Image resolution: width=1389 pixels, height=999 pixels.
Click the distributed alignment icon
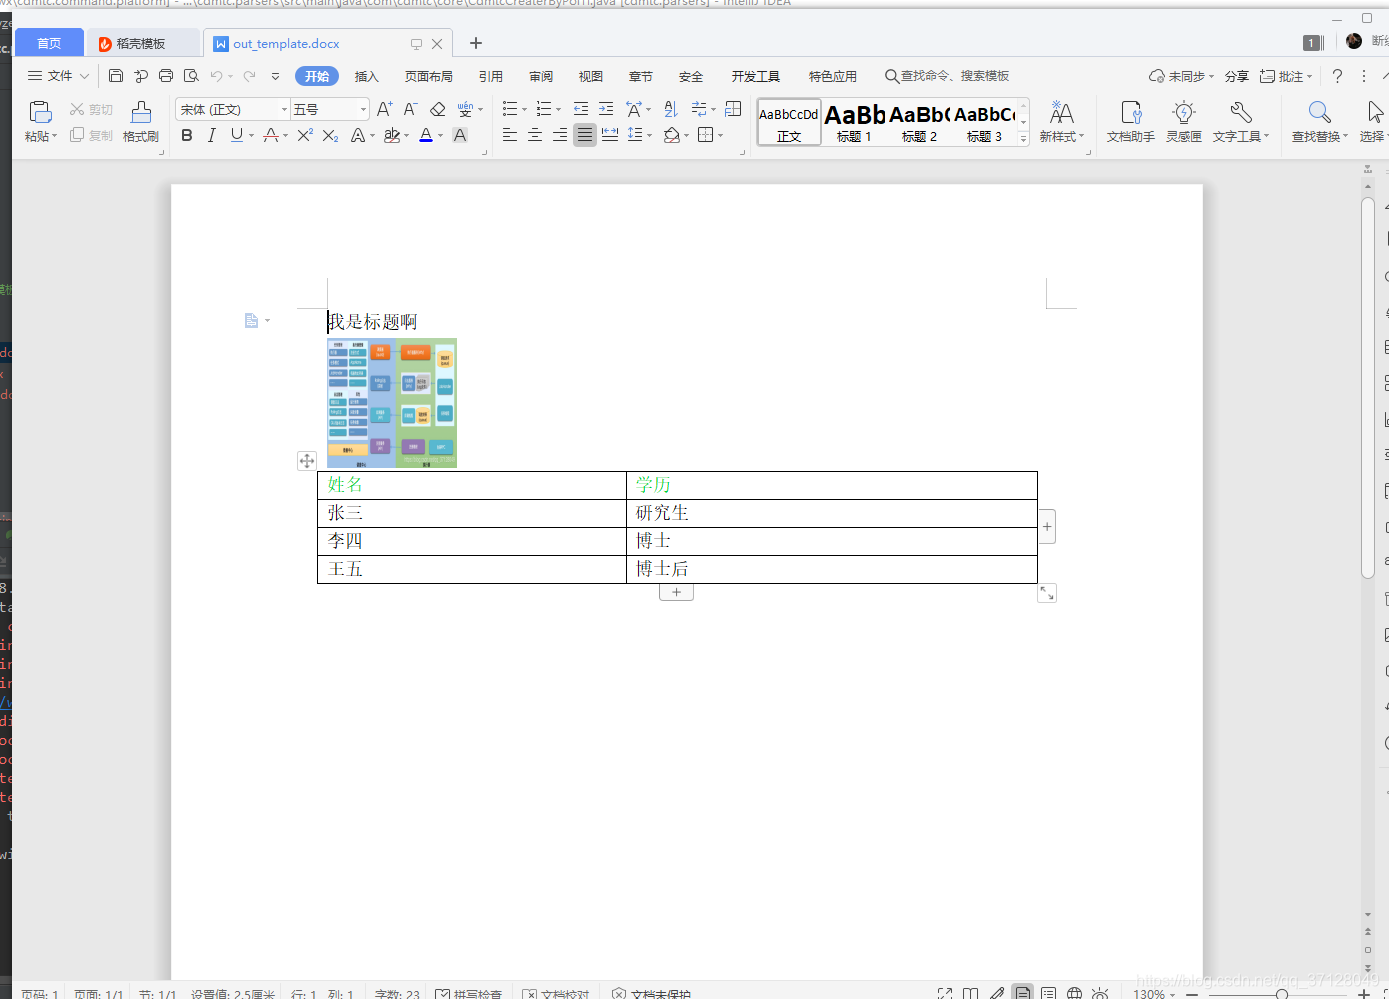[x=610, y=135]
